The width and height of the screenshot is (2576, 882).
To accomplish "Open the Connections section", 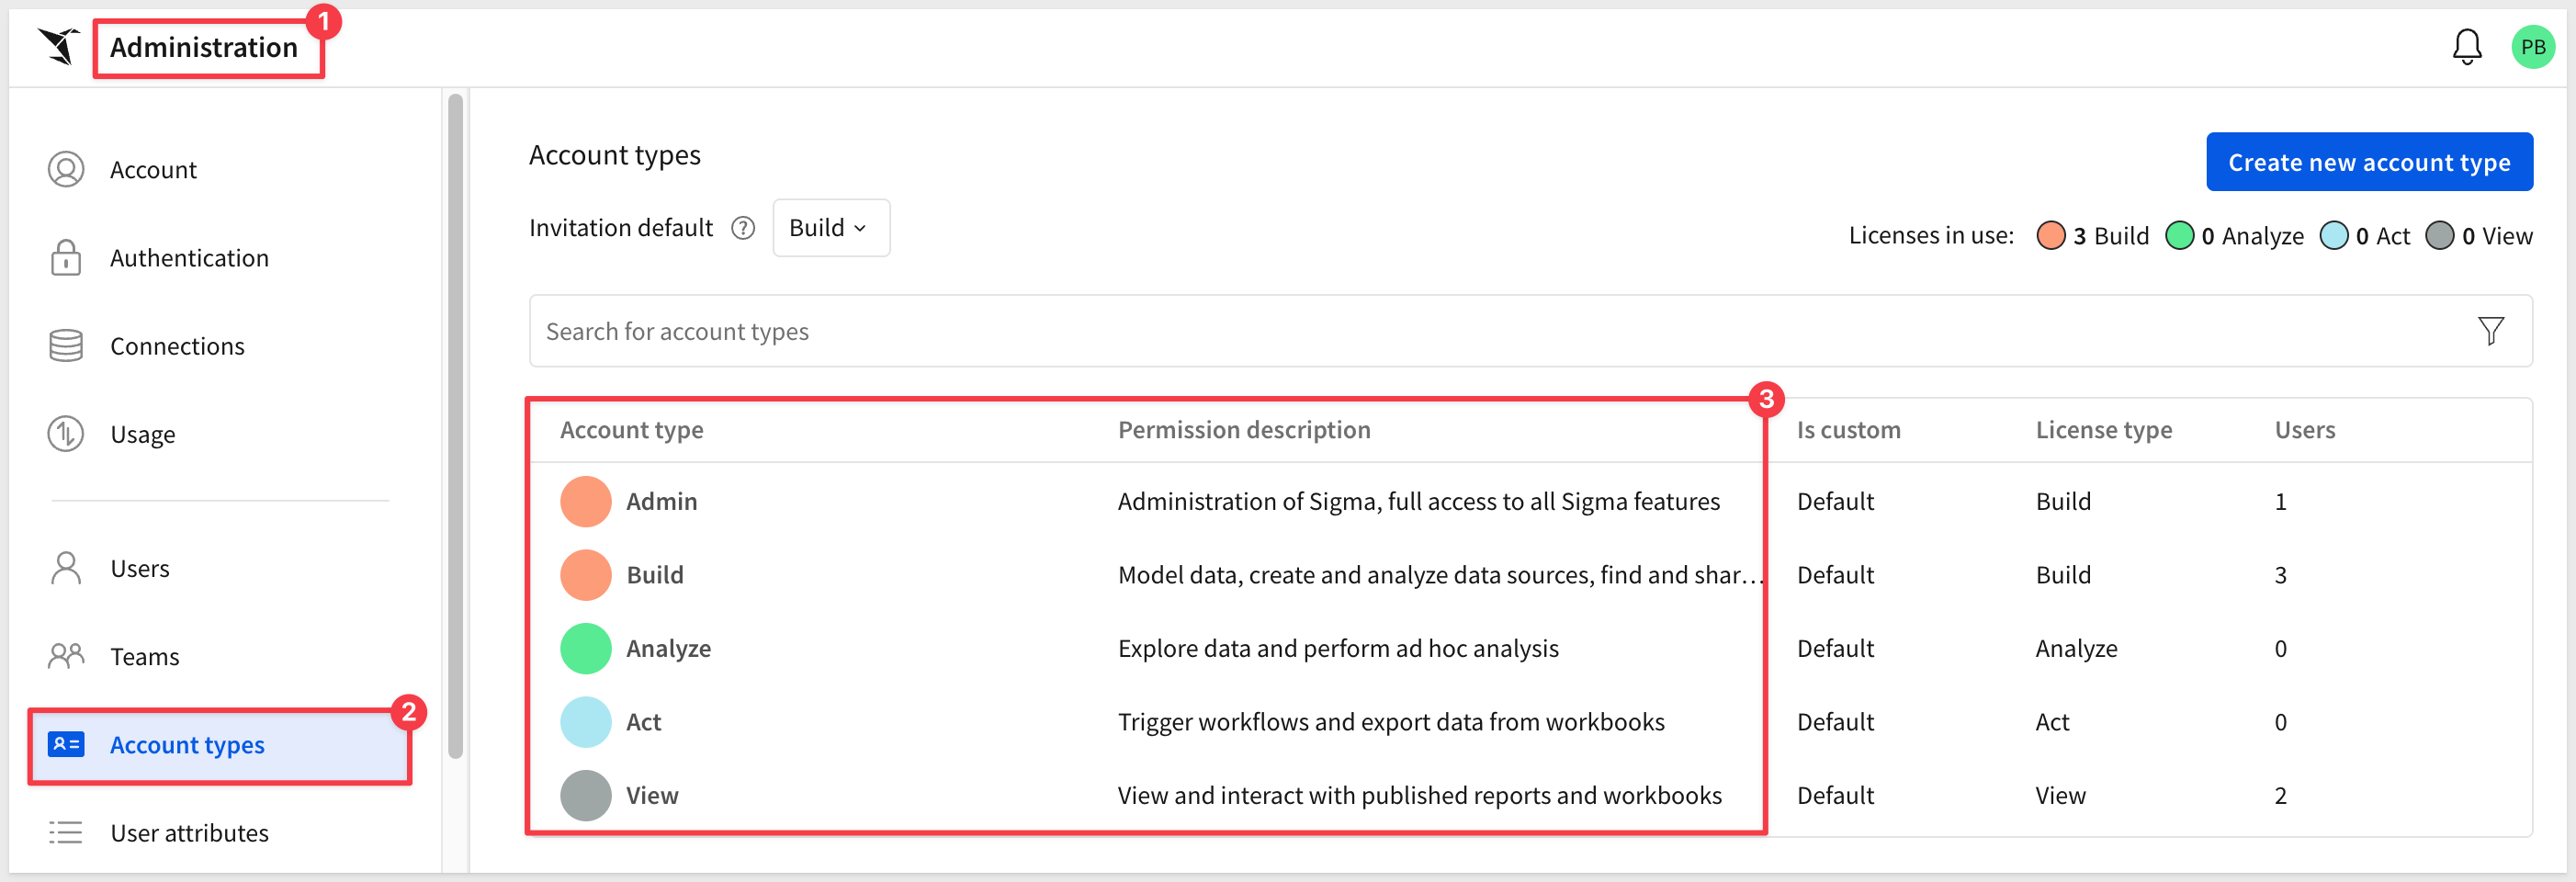I will point(177,346).
